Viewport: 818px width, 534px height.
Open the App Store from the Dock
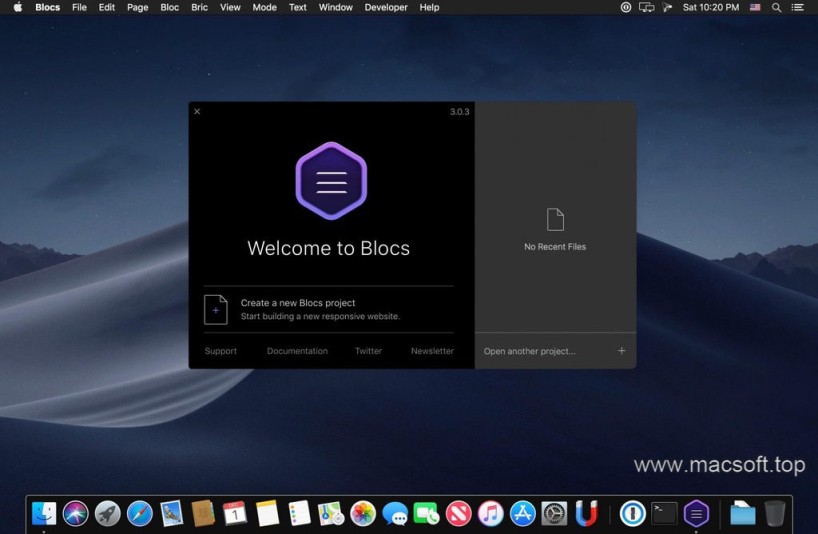[x=523, y=514]
